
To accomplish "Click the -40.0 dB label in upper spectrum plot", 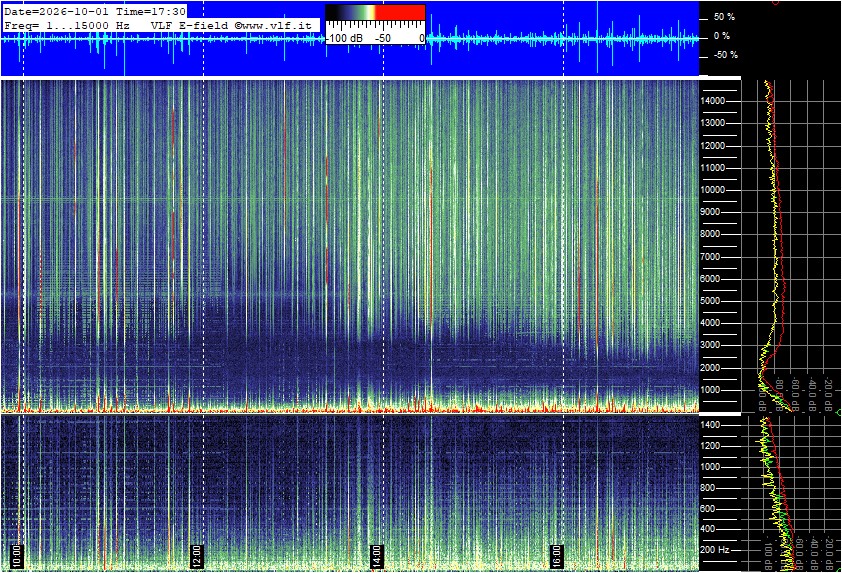I will 812,395.
